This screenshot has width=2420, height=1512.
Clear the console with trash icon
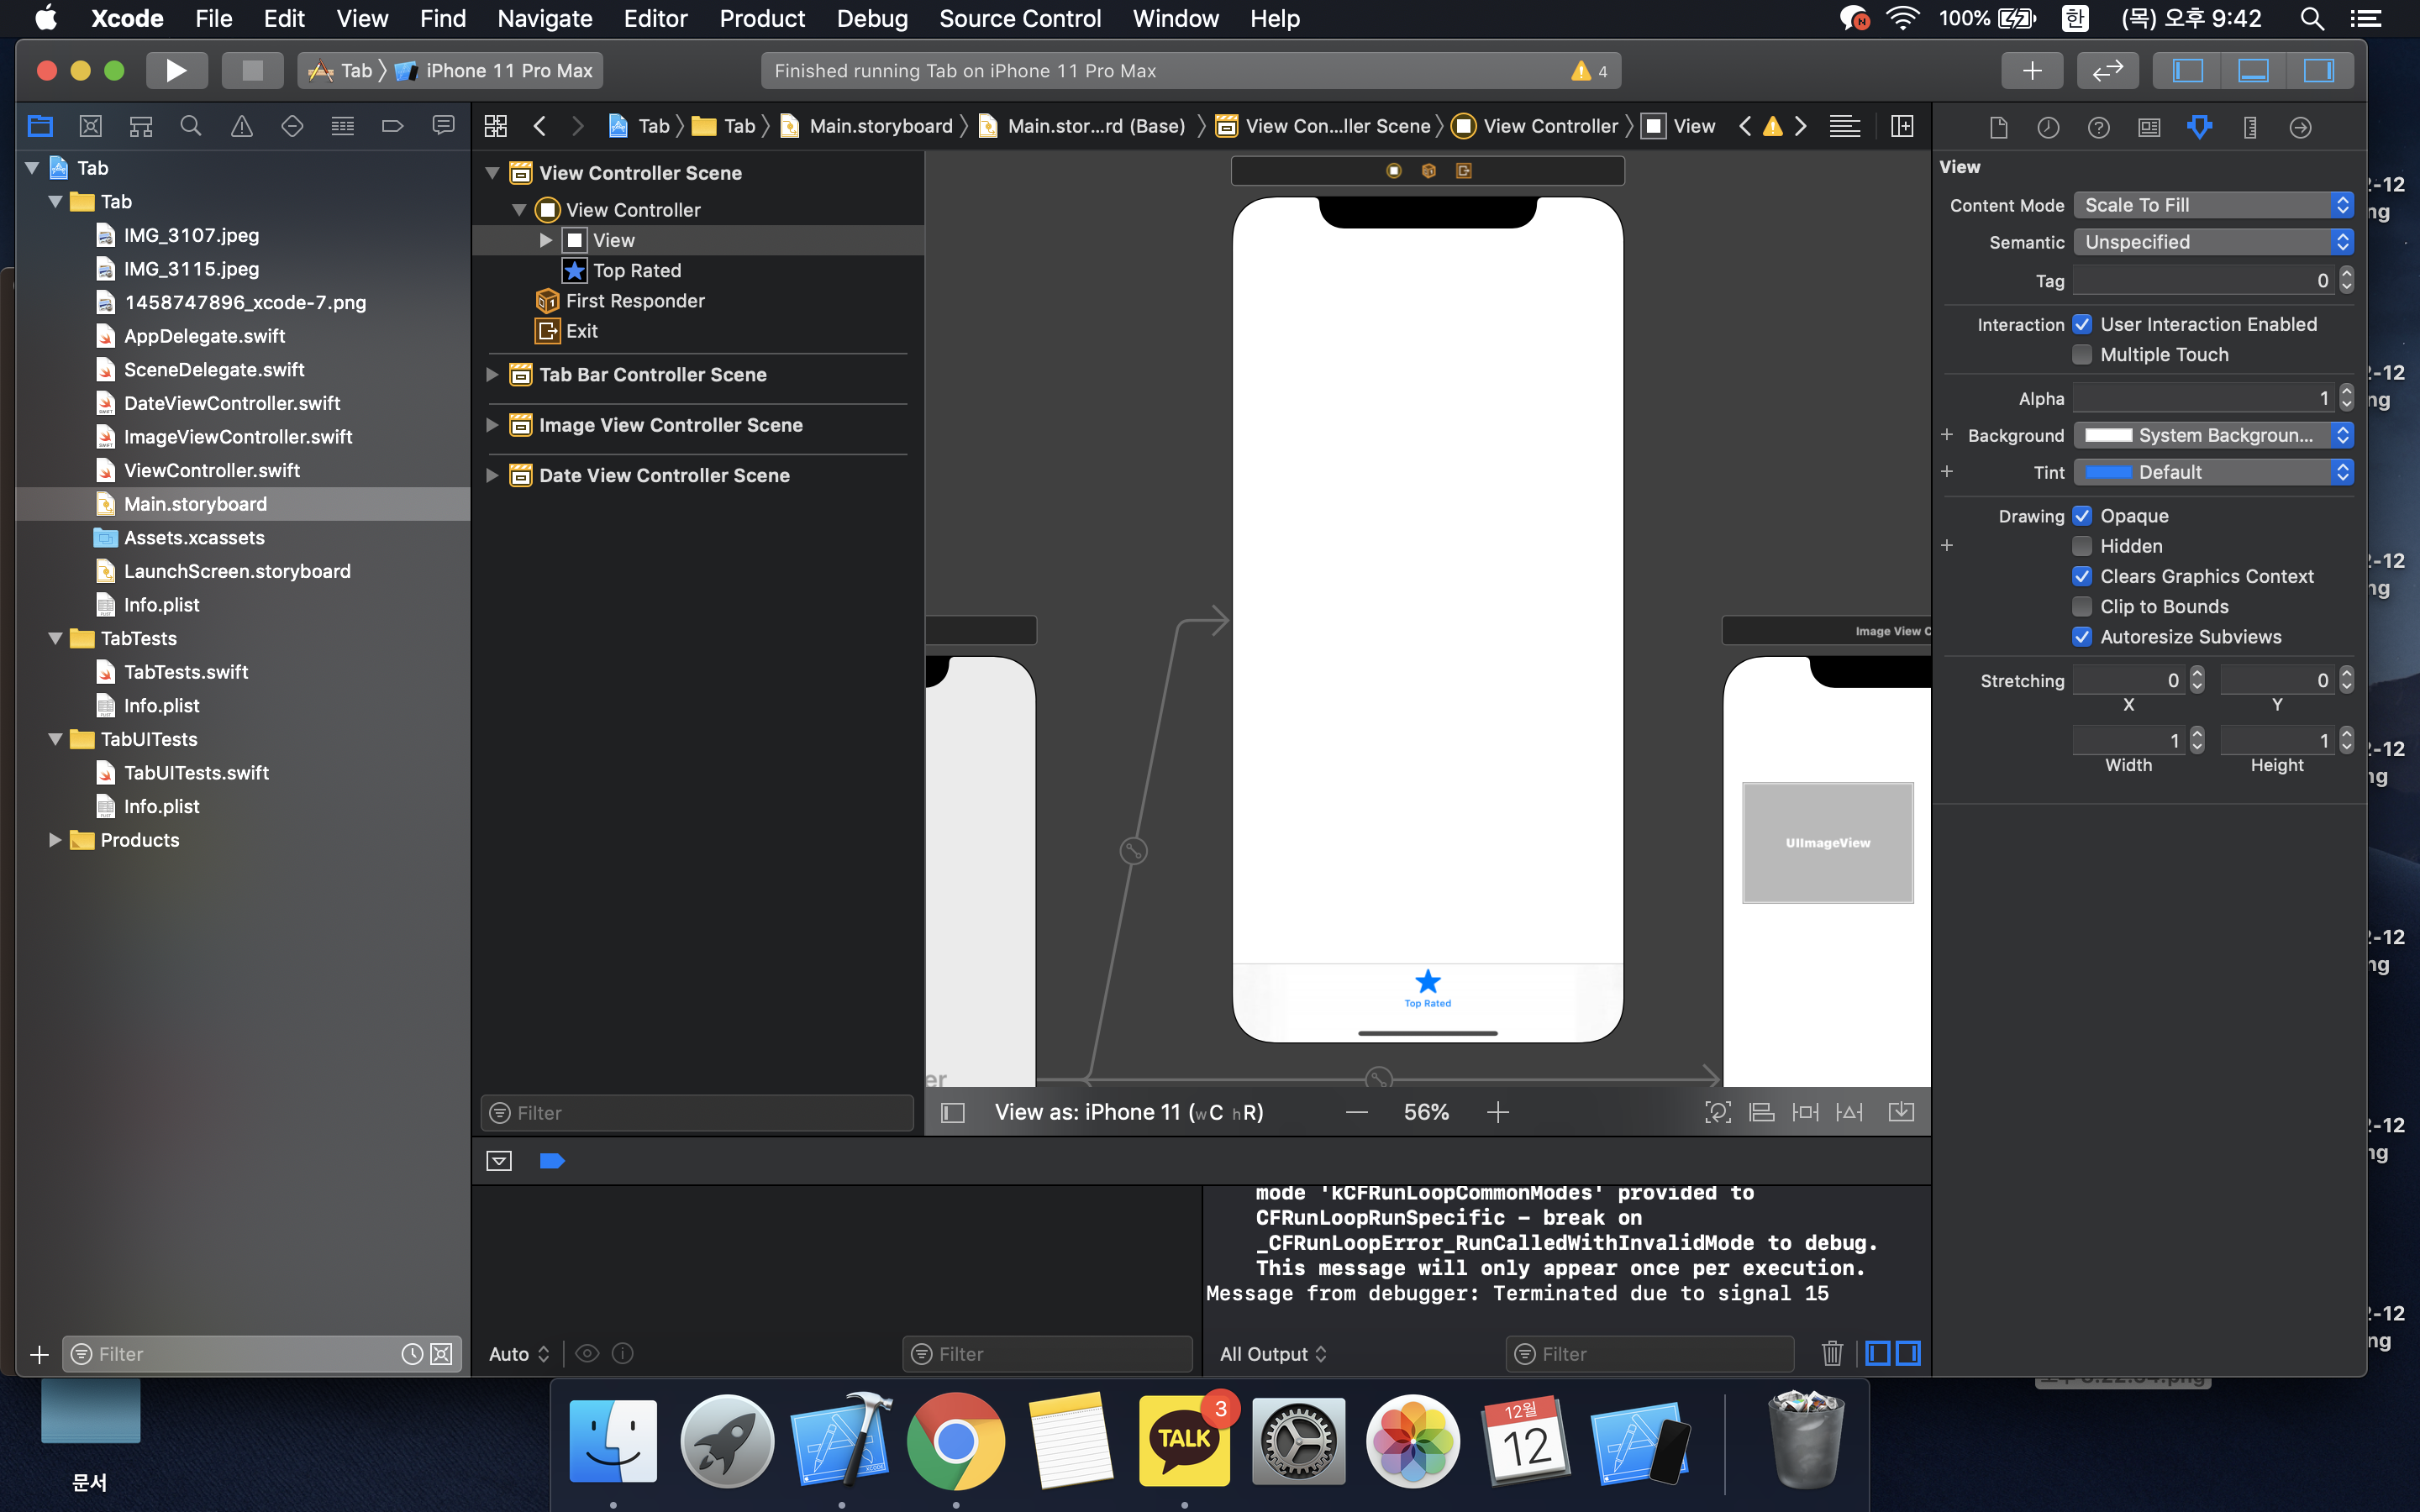[x=1831, y=1353]
